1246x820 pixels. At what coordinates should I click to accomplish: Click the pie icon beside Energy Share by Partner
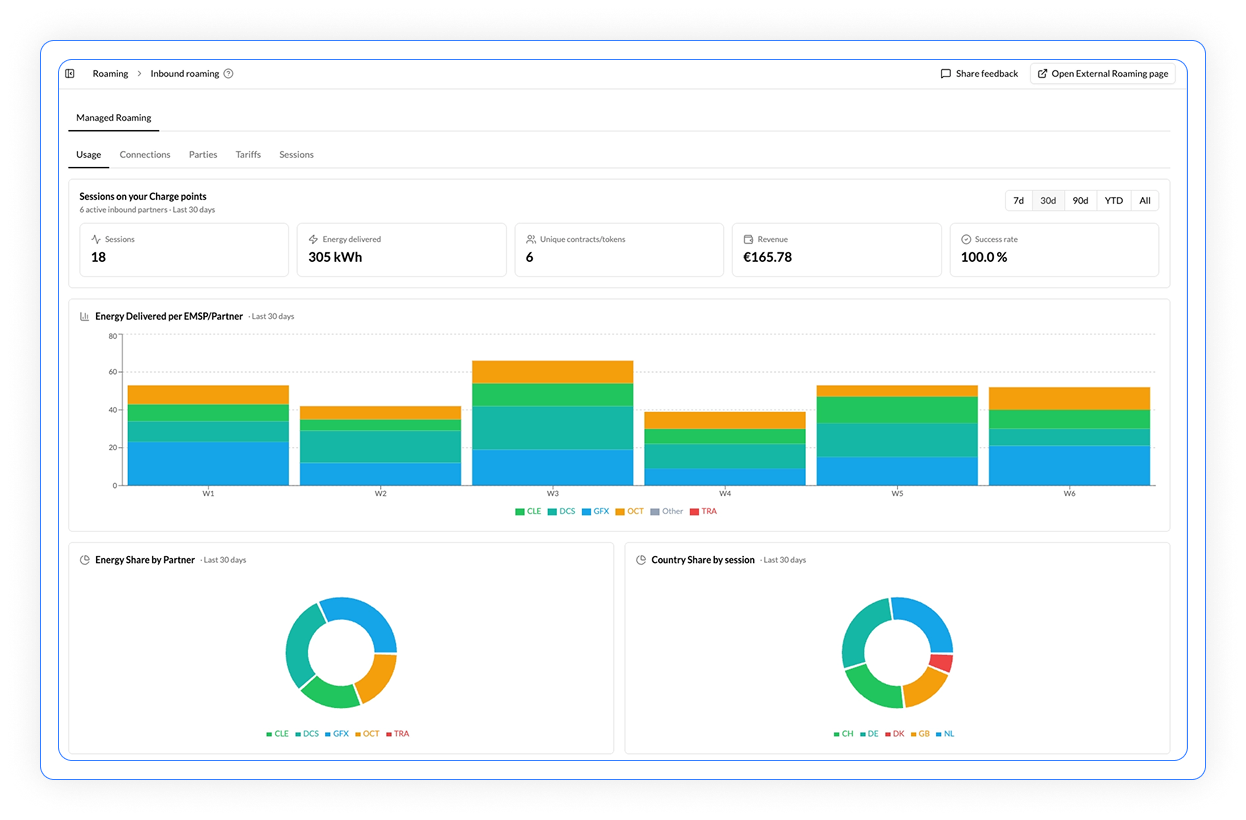(x=85, y=560)
